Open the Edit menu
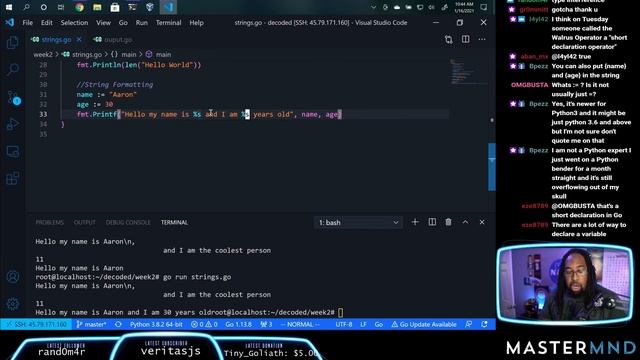The image size is (640, 360). click(x=47, y=22)
